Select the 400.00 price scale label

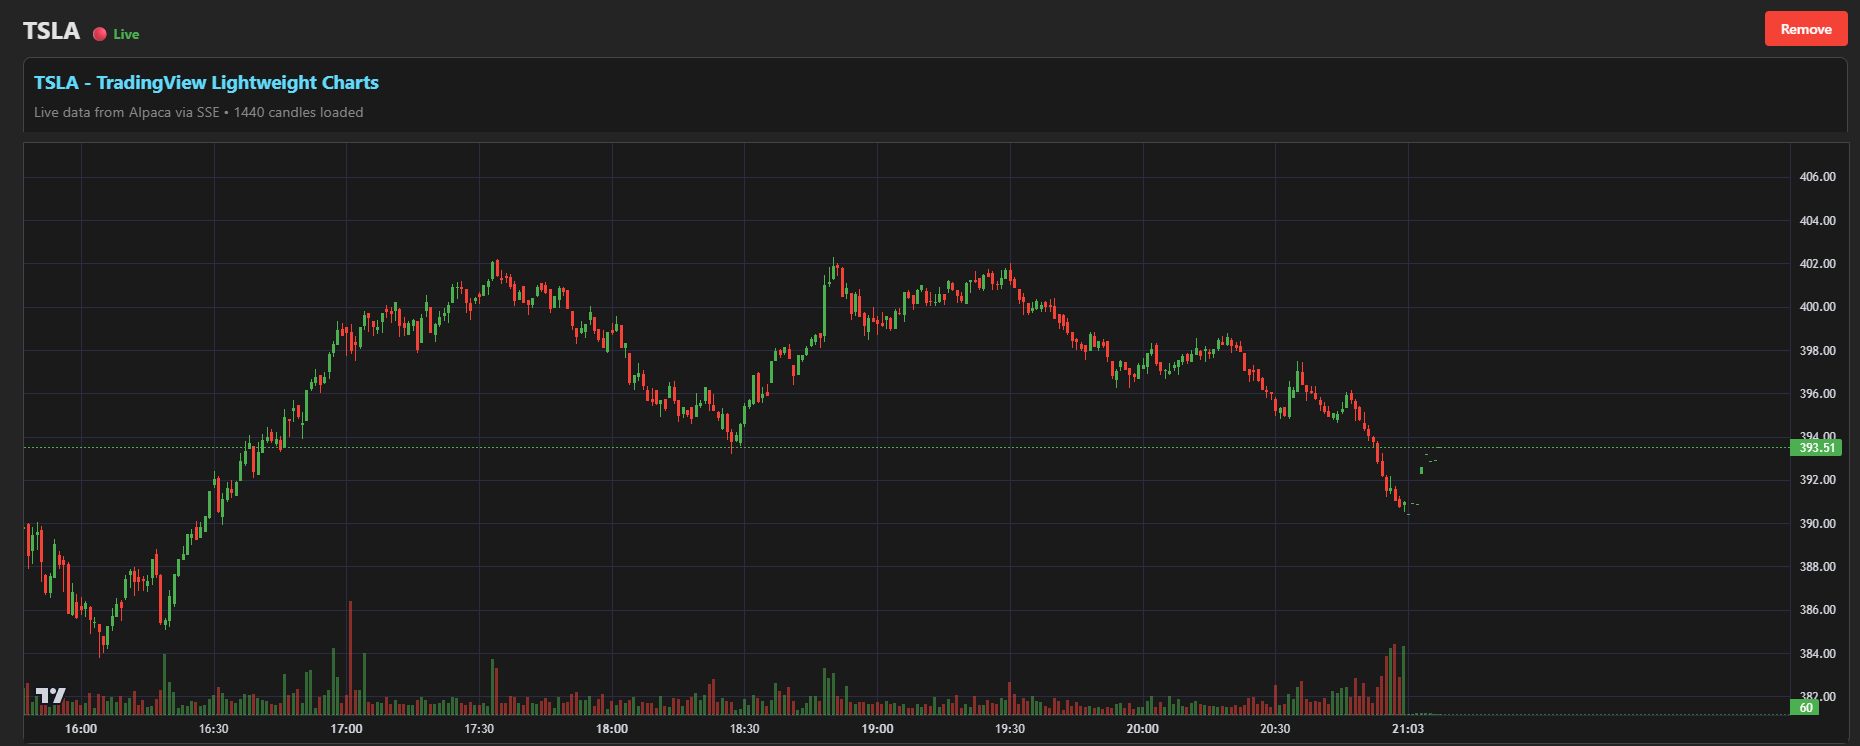click(1817, 307)
